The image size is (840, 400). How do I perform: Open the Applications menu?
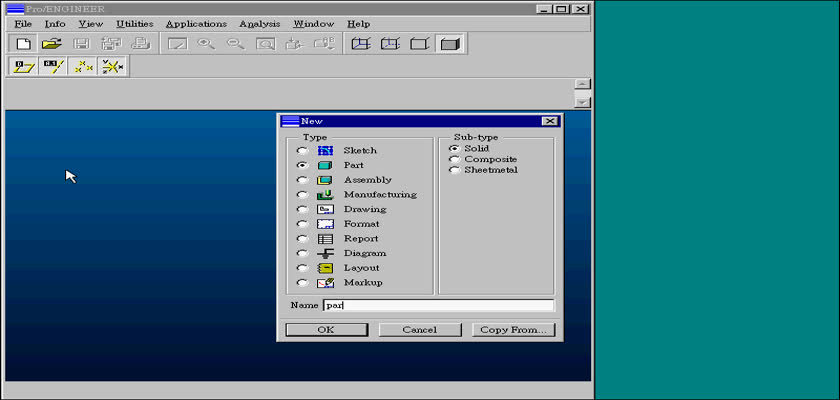(197, 24)
